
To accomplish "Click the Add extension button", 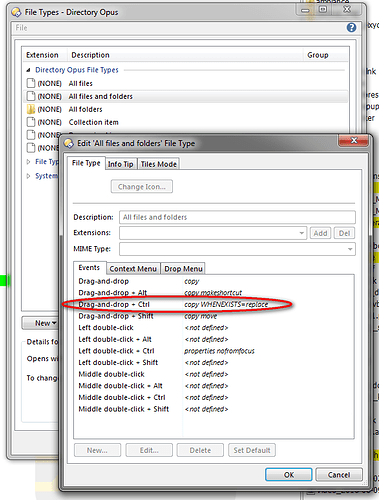I will pyautogui.click(x=320, y=233).
